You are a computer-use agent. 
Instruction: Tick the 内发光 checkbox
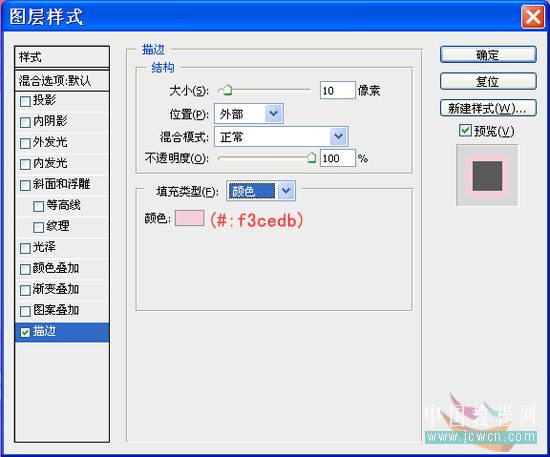click(25, 164)
